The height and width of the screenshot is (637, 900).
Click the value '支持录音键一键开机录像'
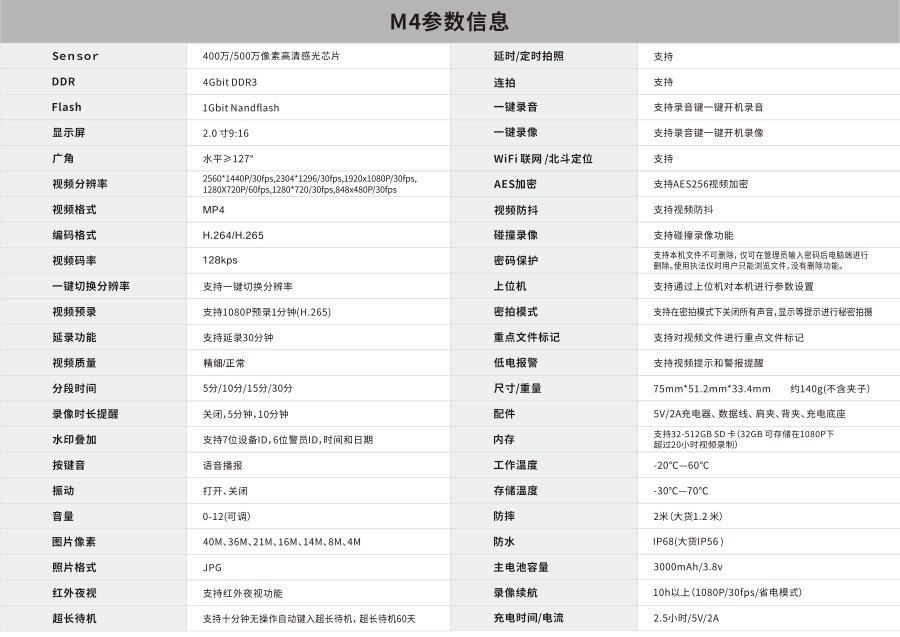point(708,133)
